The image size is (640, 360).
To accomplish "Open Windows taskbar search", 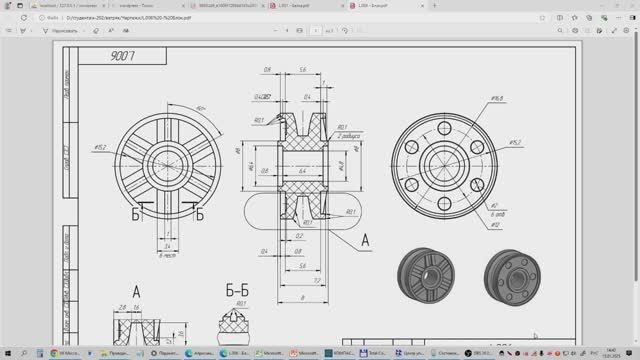I will click(24, 353).
